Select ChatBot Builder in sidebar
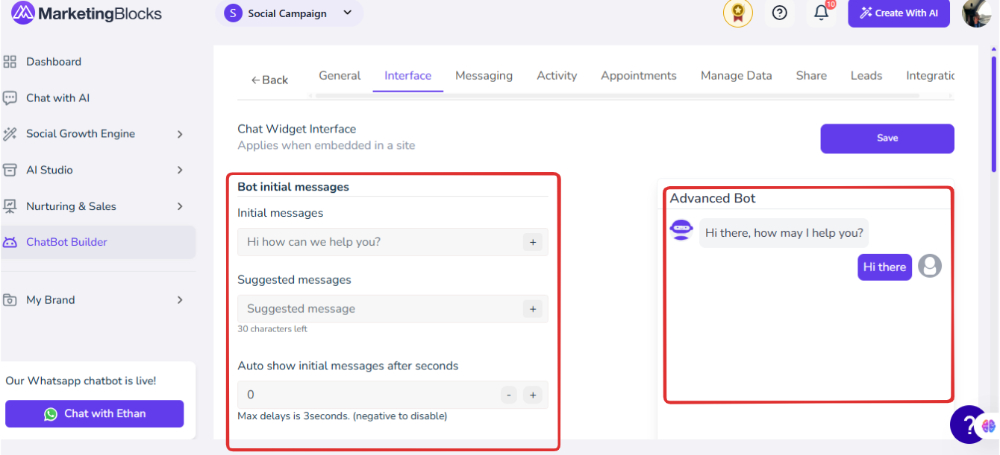 (98, 242)
